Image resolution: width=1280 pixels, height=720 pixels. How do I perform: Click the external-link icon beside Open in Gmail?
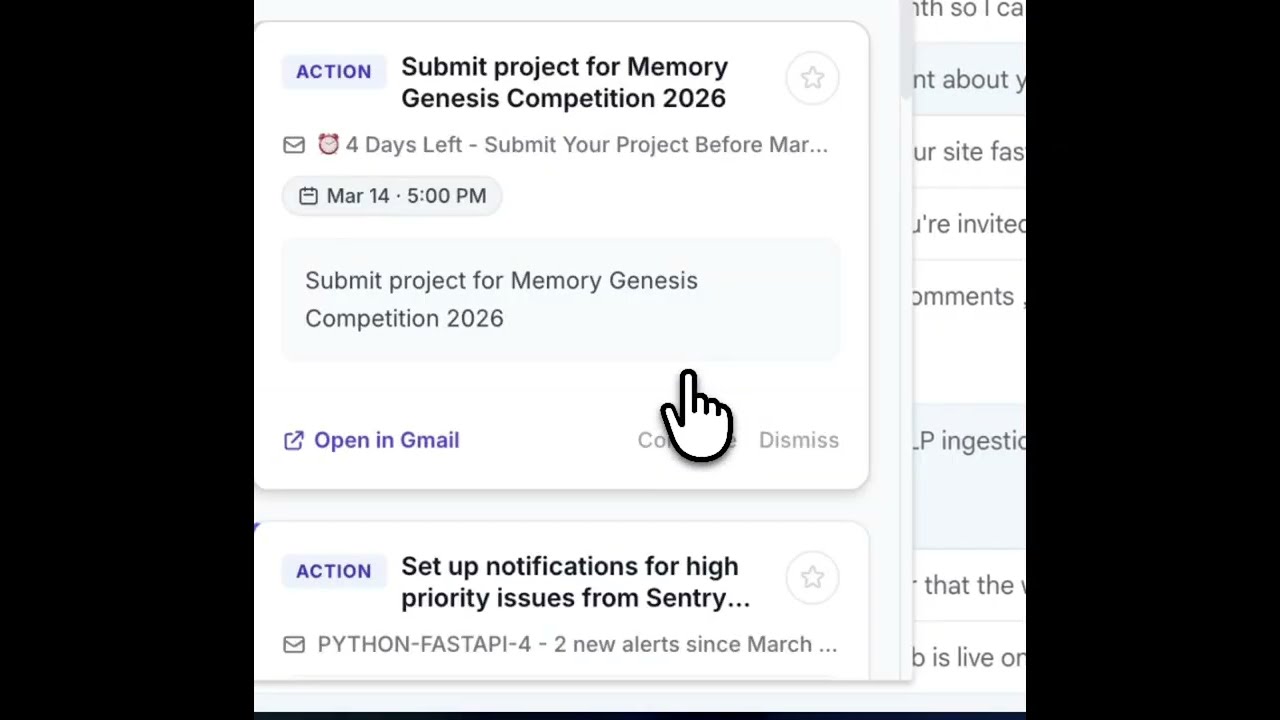(x=294, y=441)
